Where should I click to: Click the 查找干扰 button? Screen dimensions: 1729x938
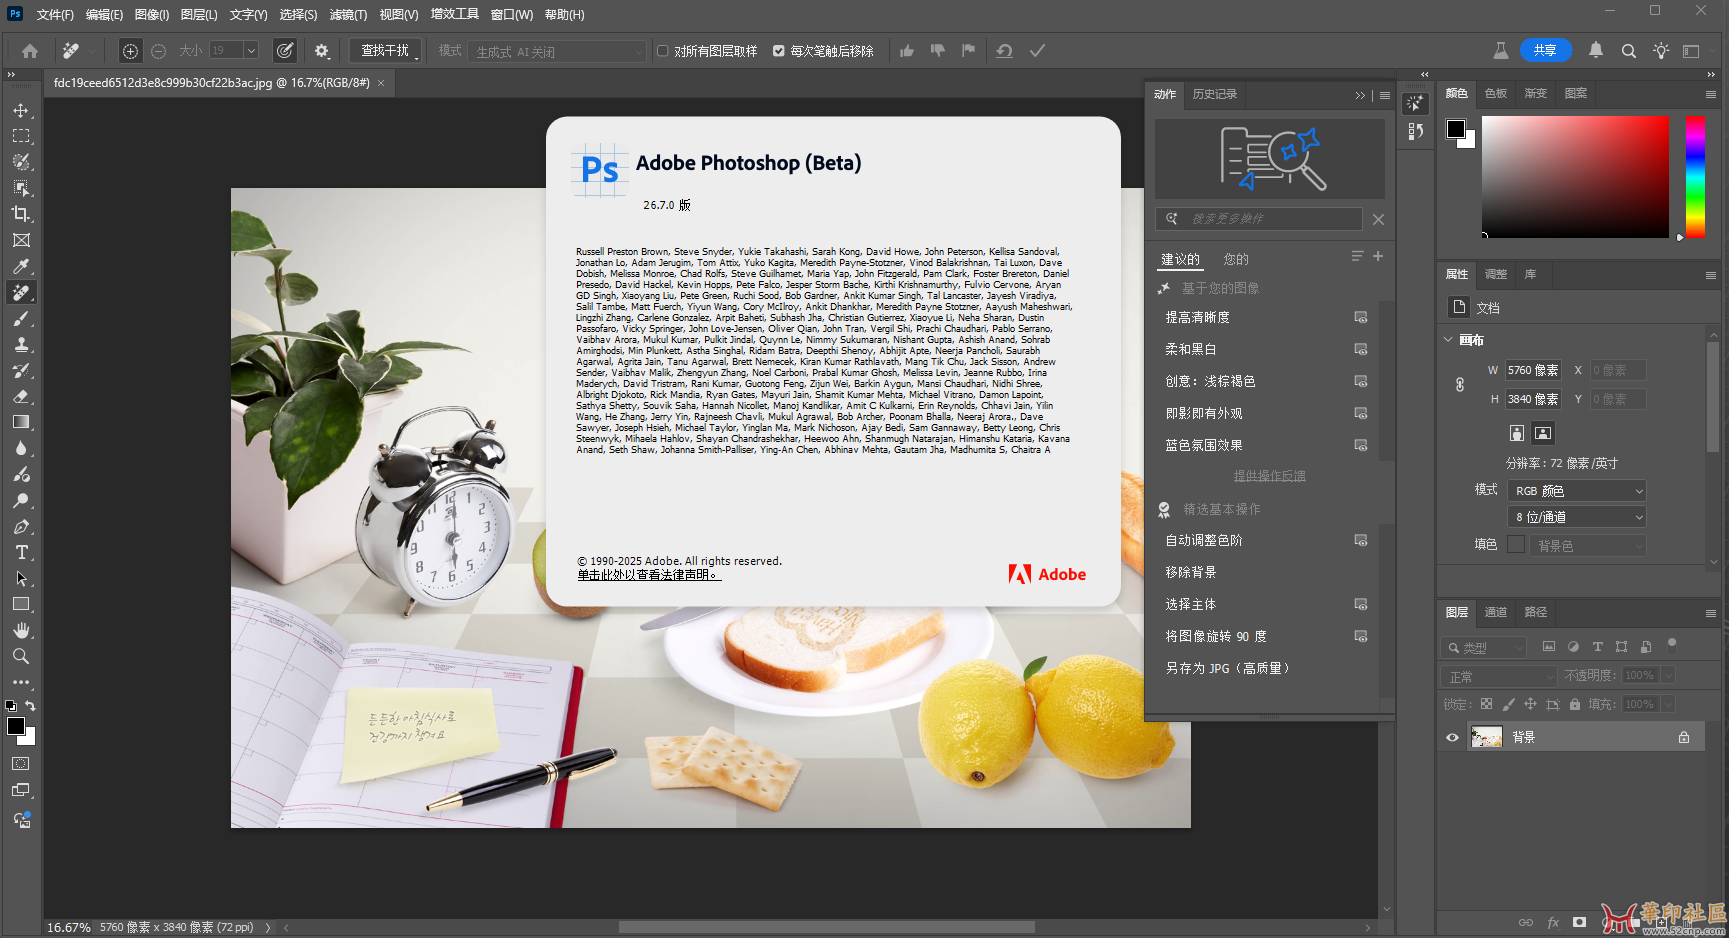[385, 50]
